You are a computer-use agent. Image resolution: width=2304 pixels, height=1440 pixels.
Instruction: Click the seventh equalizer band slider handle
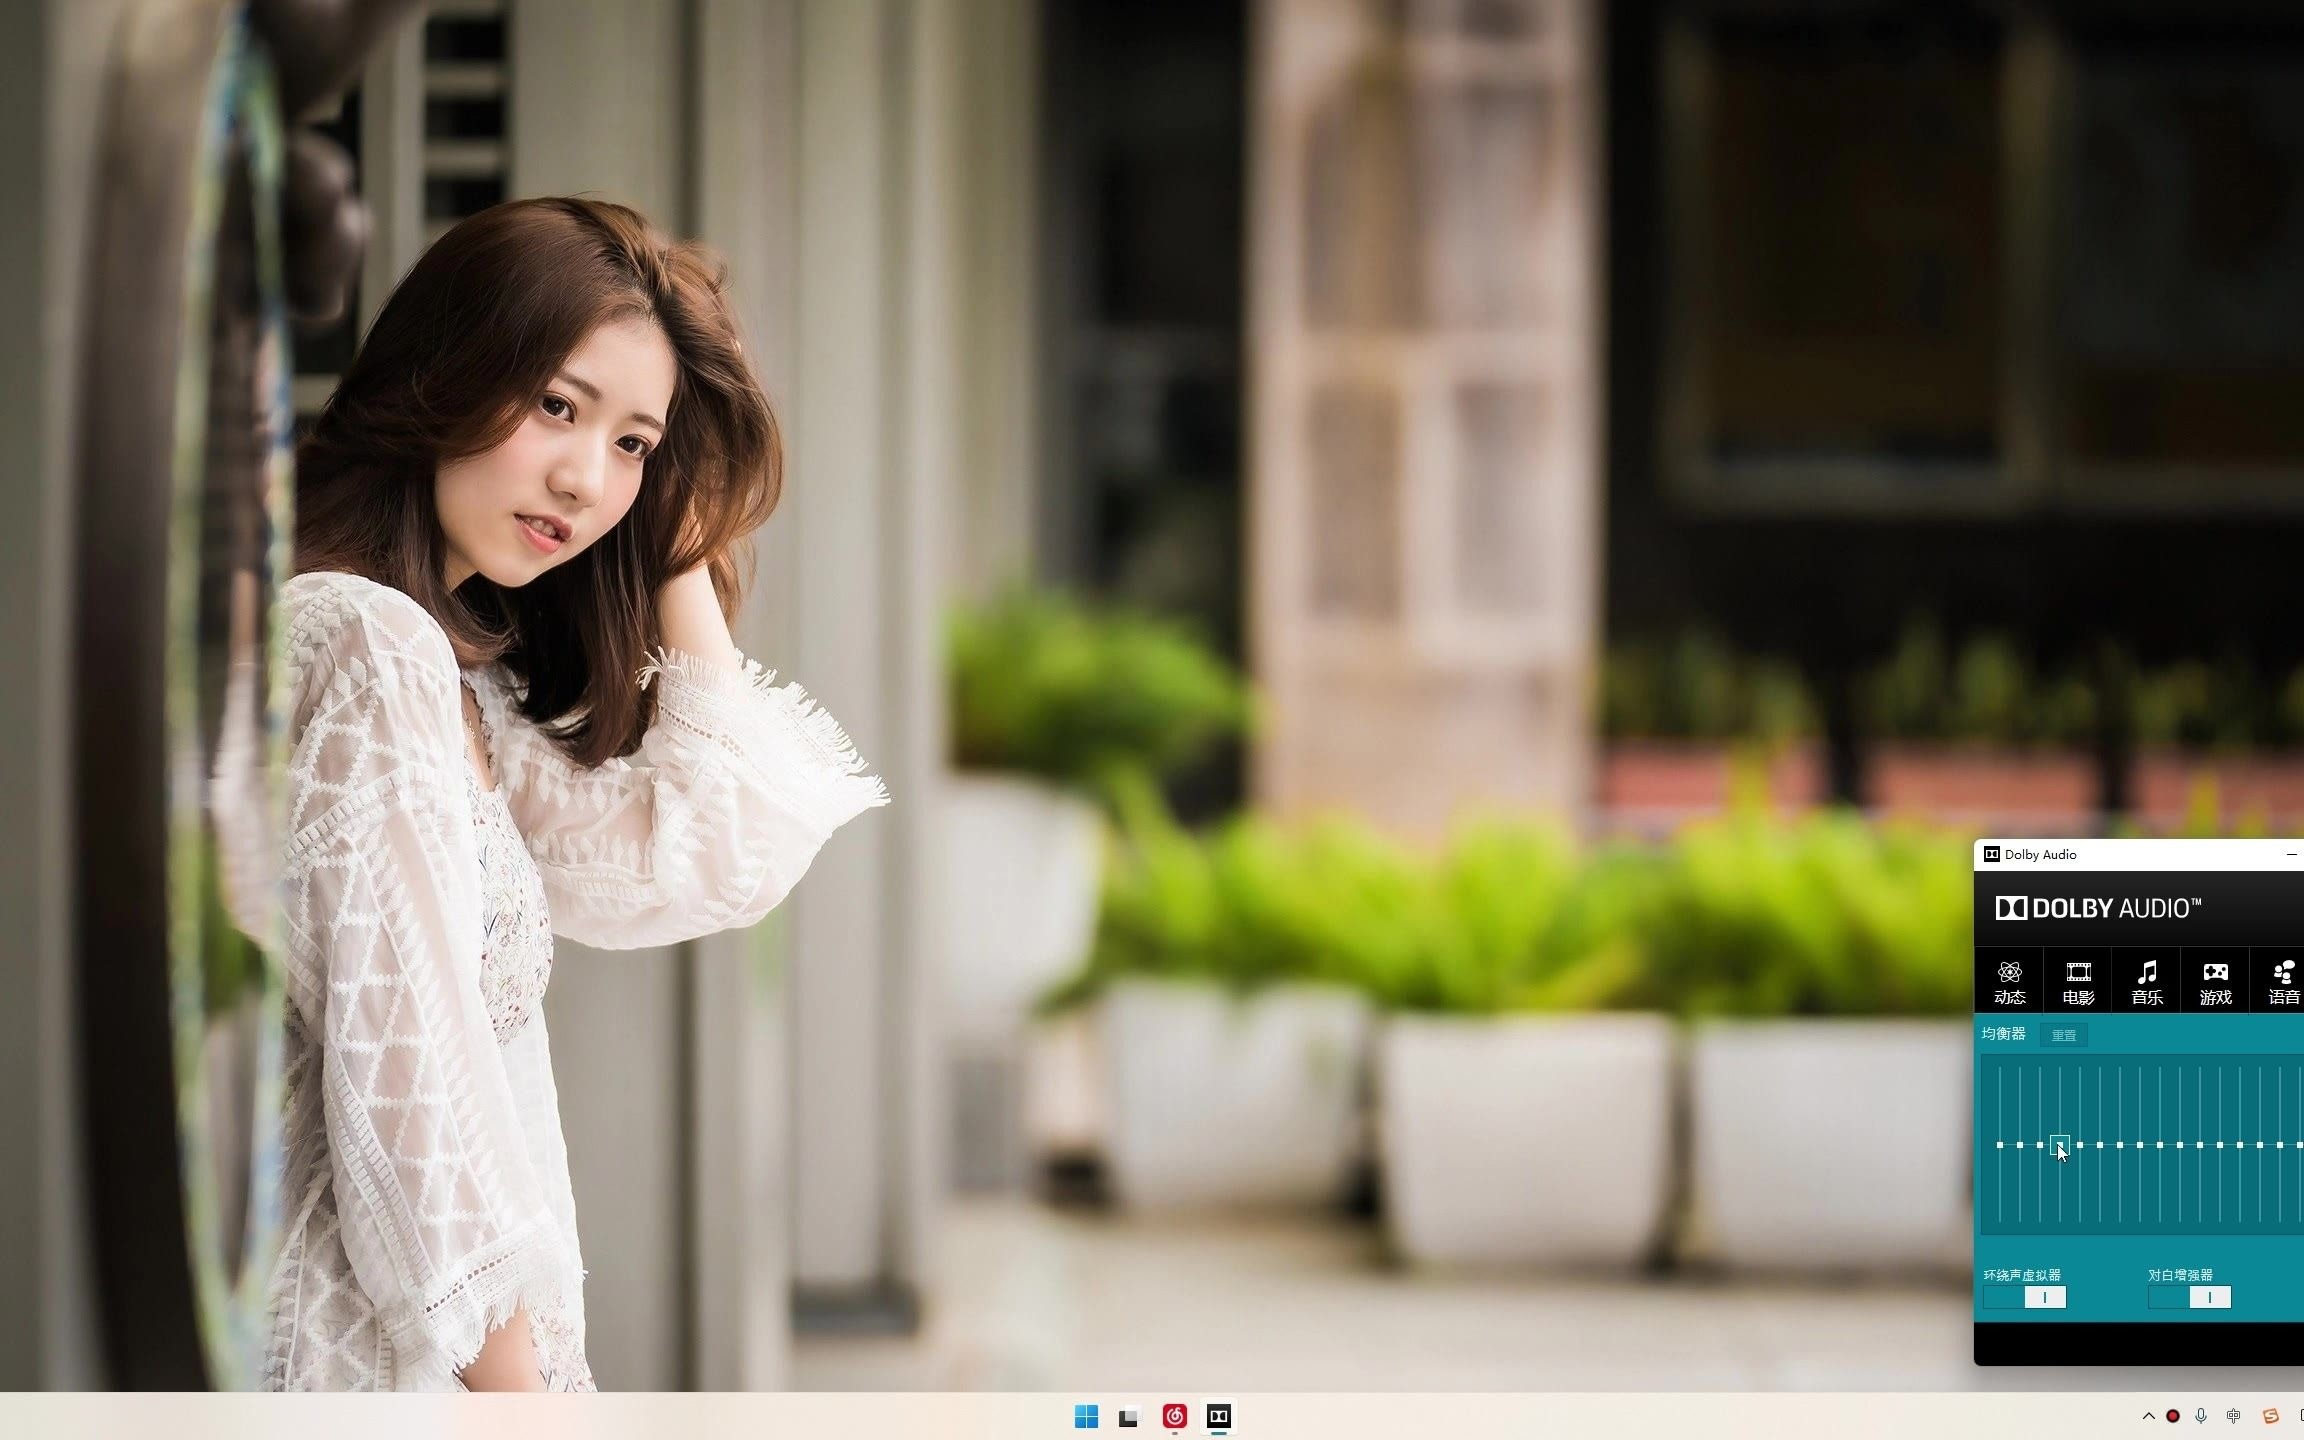(2120, 1145)
